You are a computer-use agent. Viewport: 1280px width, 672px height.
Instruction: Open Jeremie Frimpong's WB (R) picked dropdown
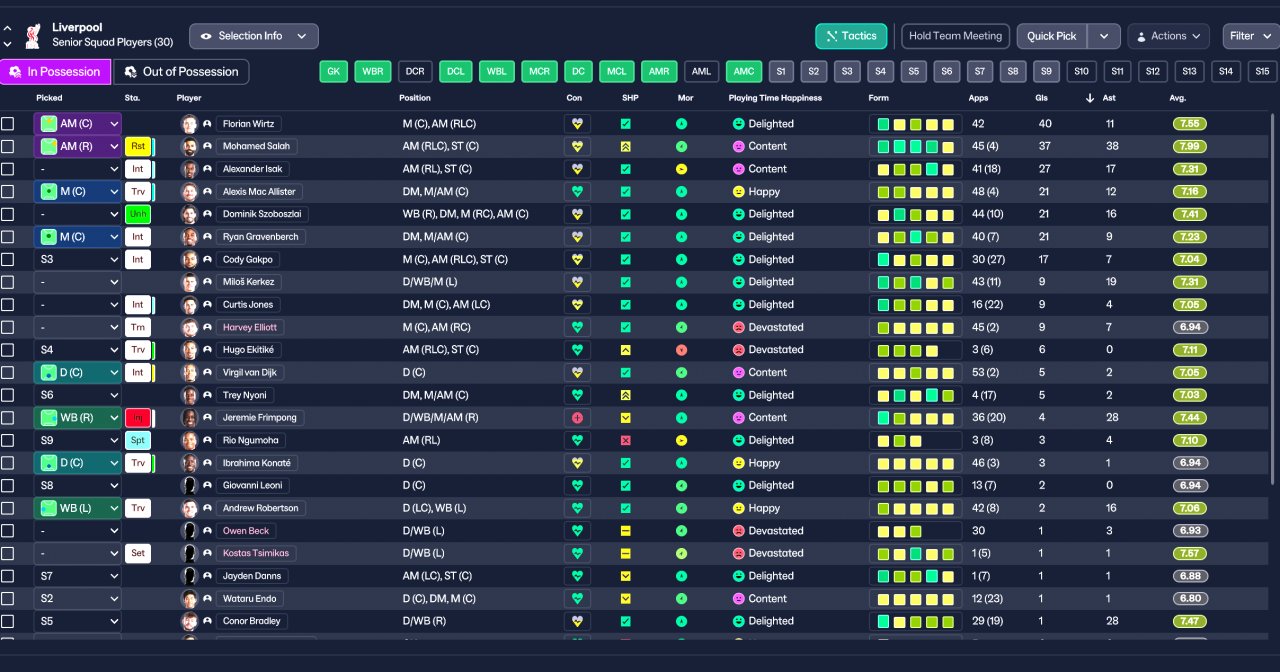(x=78, y=418)
